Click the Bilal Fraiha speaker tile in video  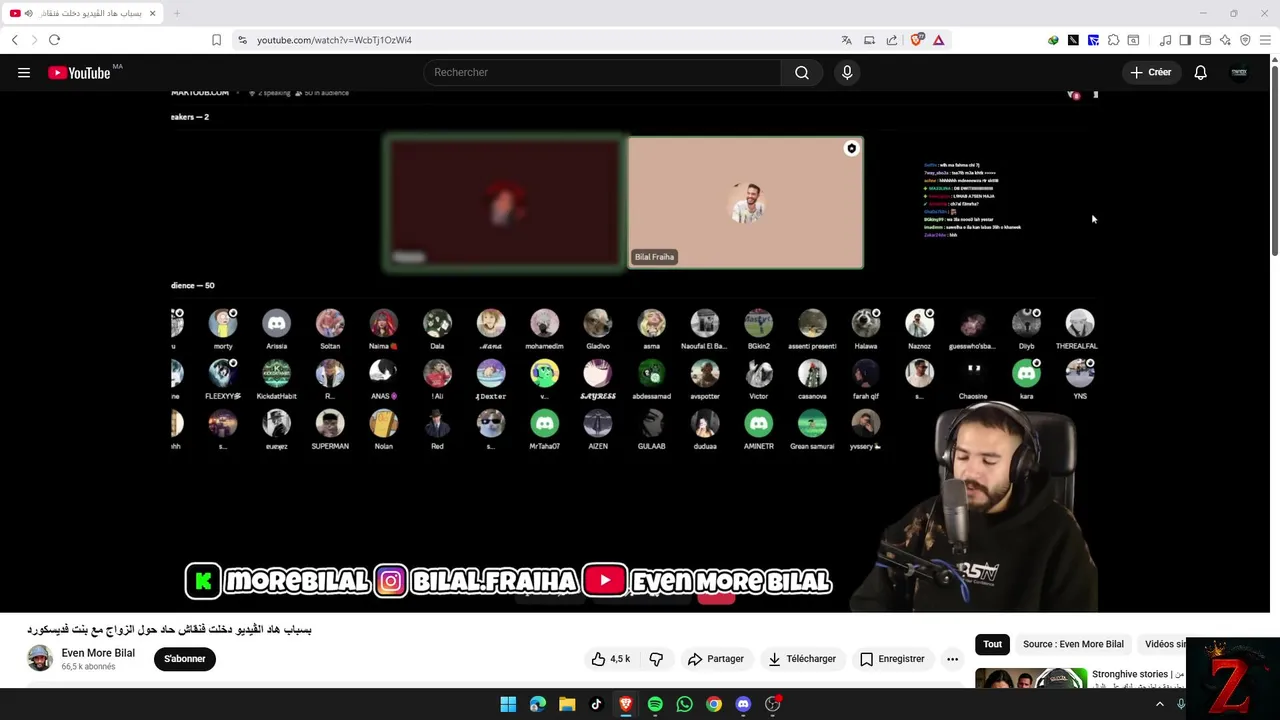click(x=745, y=203)
